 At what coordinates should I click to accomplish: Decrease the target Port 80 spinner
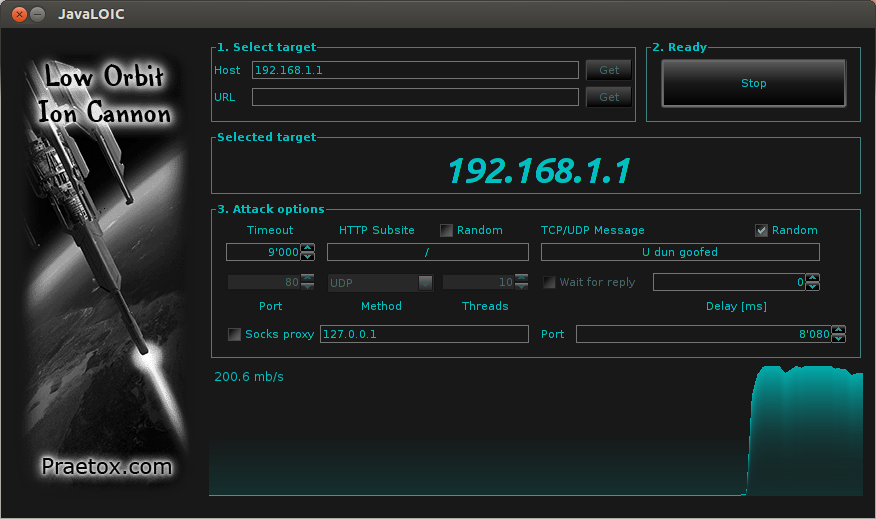click(x=307, y=286)
